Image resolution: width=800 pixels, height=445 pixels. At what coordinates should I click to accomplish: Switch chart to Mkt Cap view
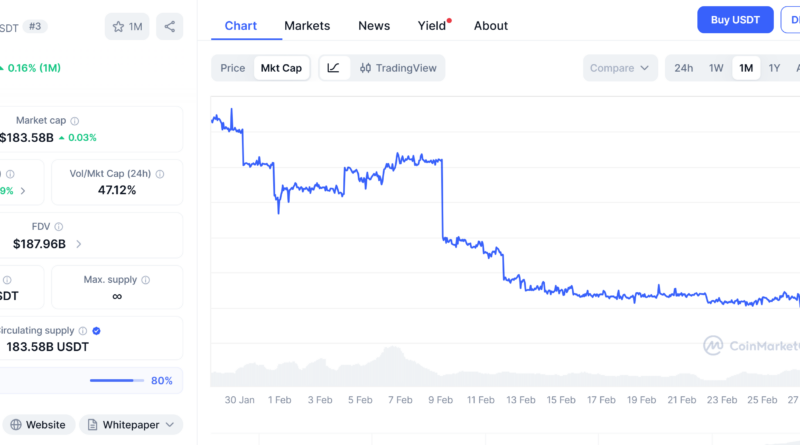(281, 68)
